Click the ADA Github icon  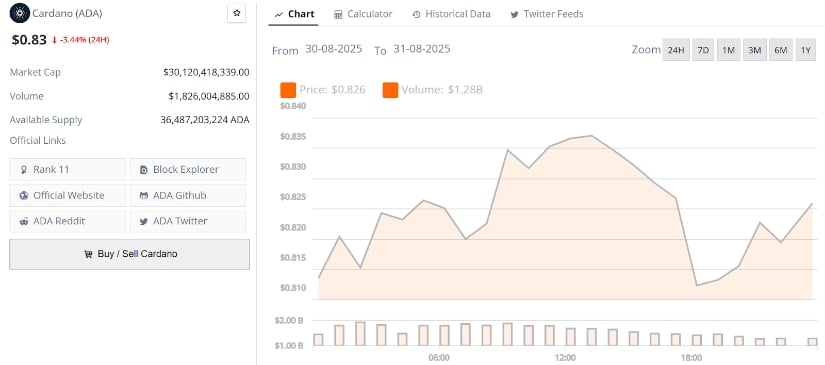pos(144,196)
